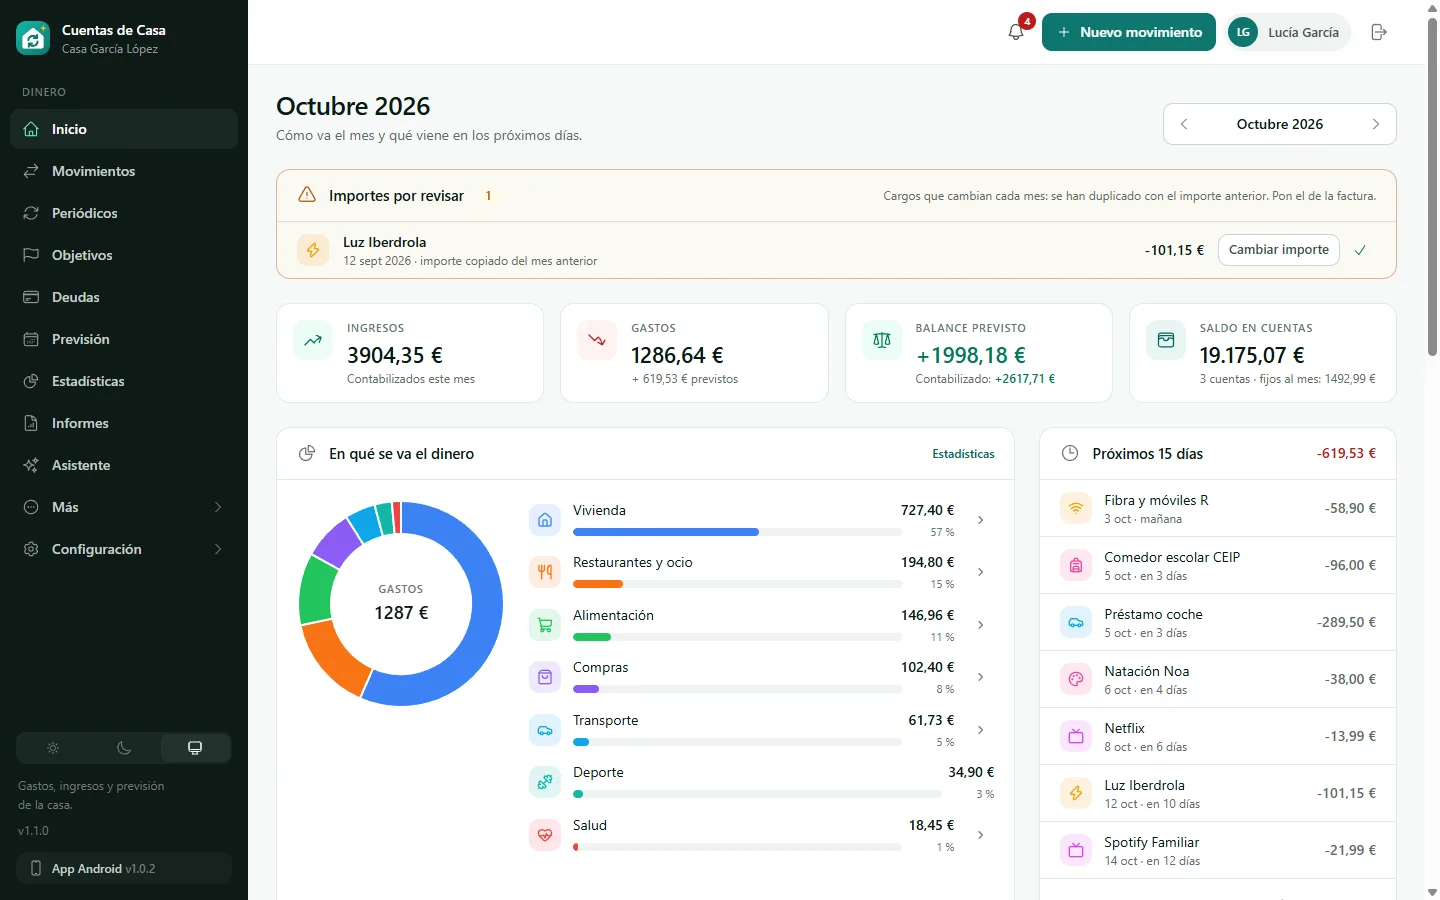Go to previous month
Screen dimensions: 1440x900
coord(1184,124)
